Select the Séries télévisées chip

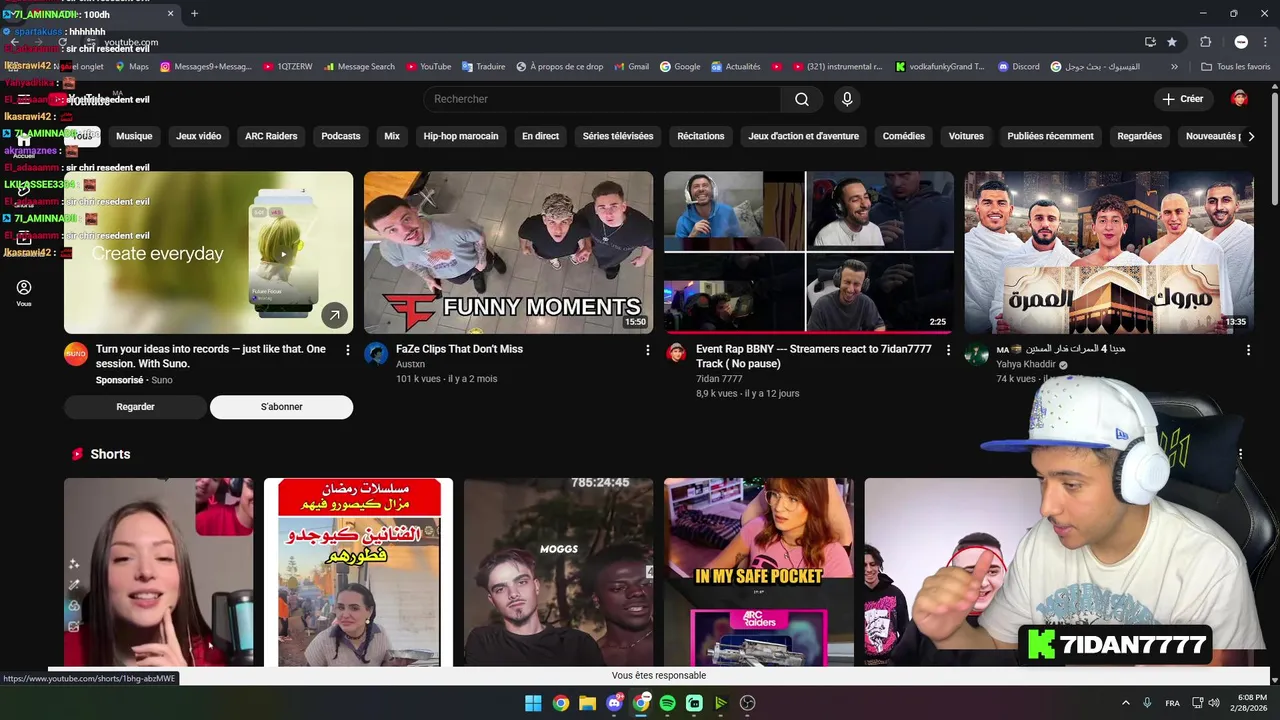click(x=618, y=136)
